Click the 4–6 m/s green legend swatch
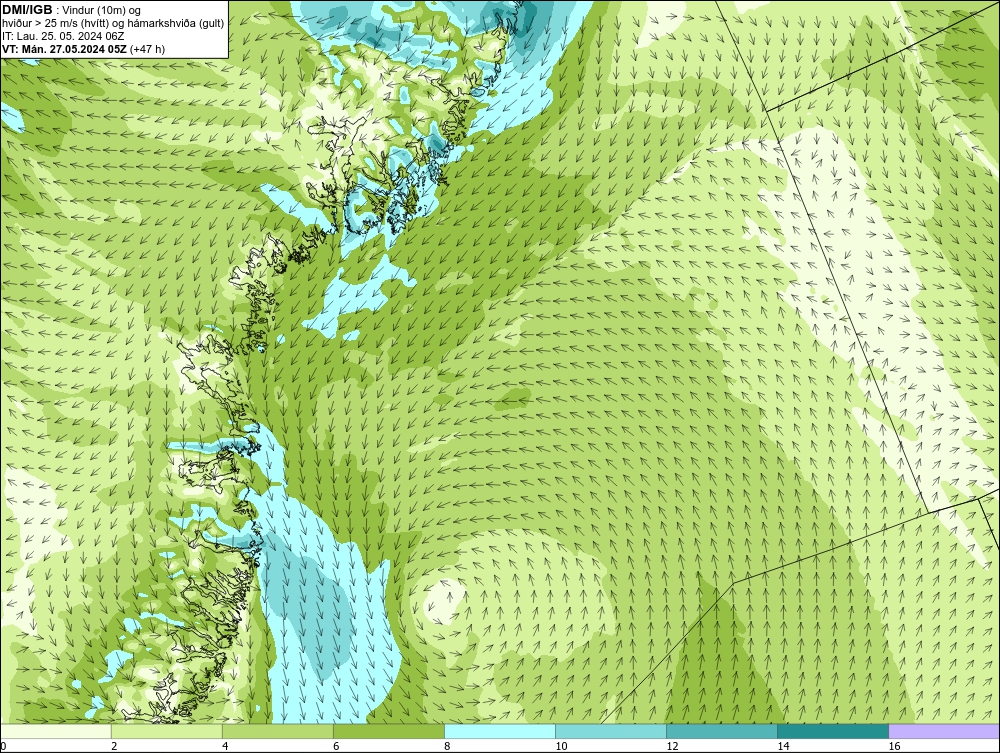The image size is (1000, 753). (x=278, y=731)
